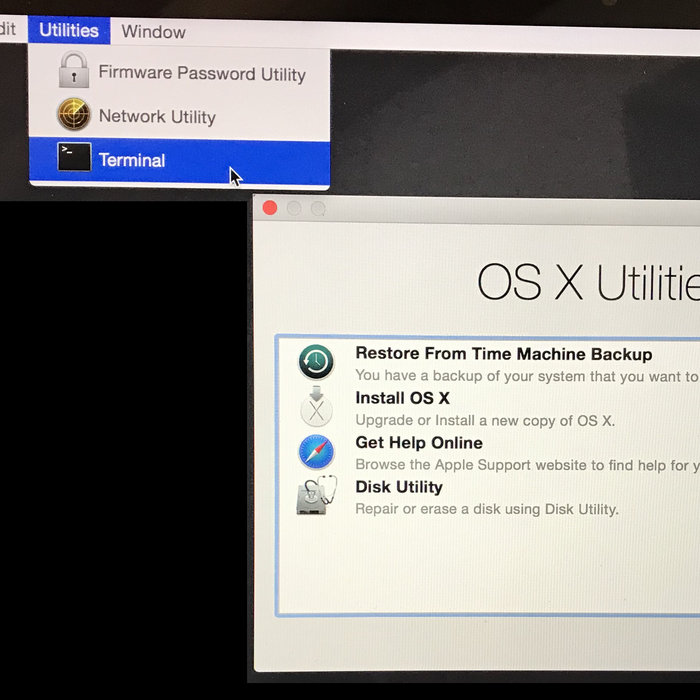Click the padlock icon for Firmware Password Utility
700x700 pixels.
(x=74, y=73)
